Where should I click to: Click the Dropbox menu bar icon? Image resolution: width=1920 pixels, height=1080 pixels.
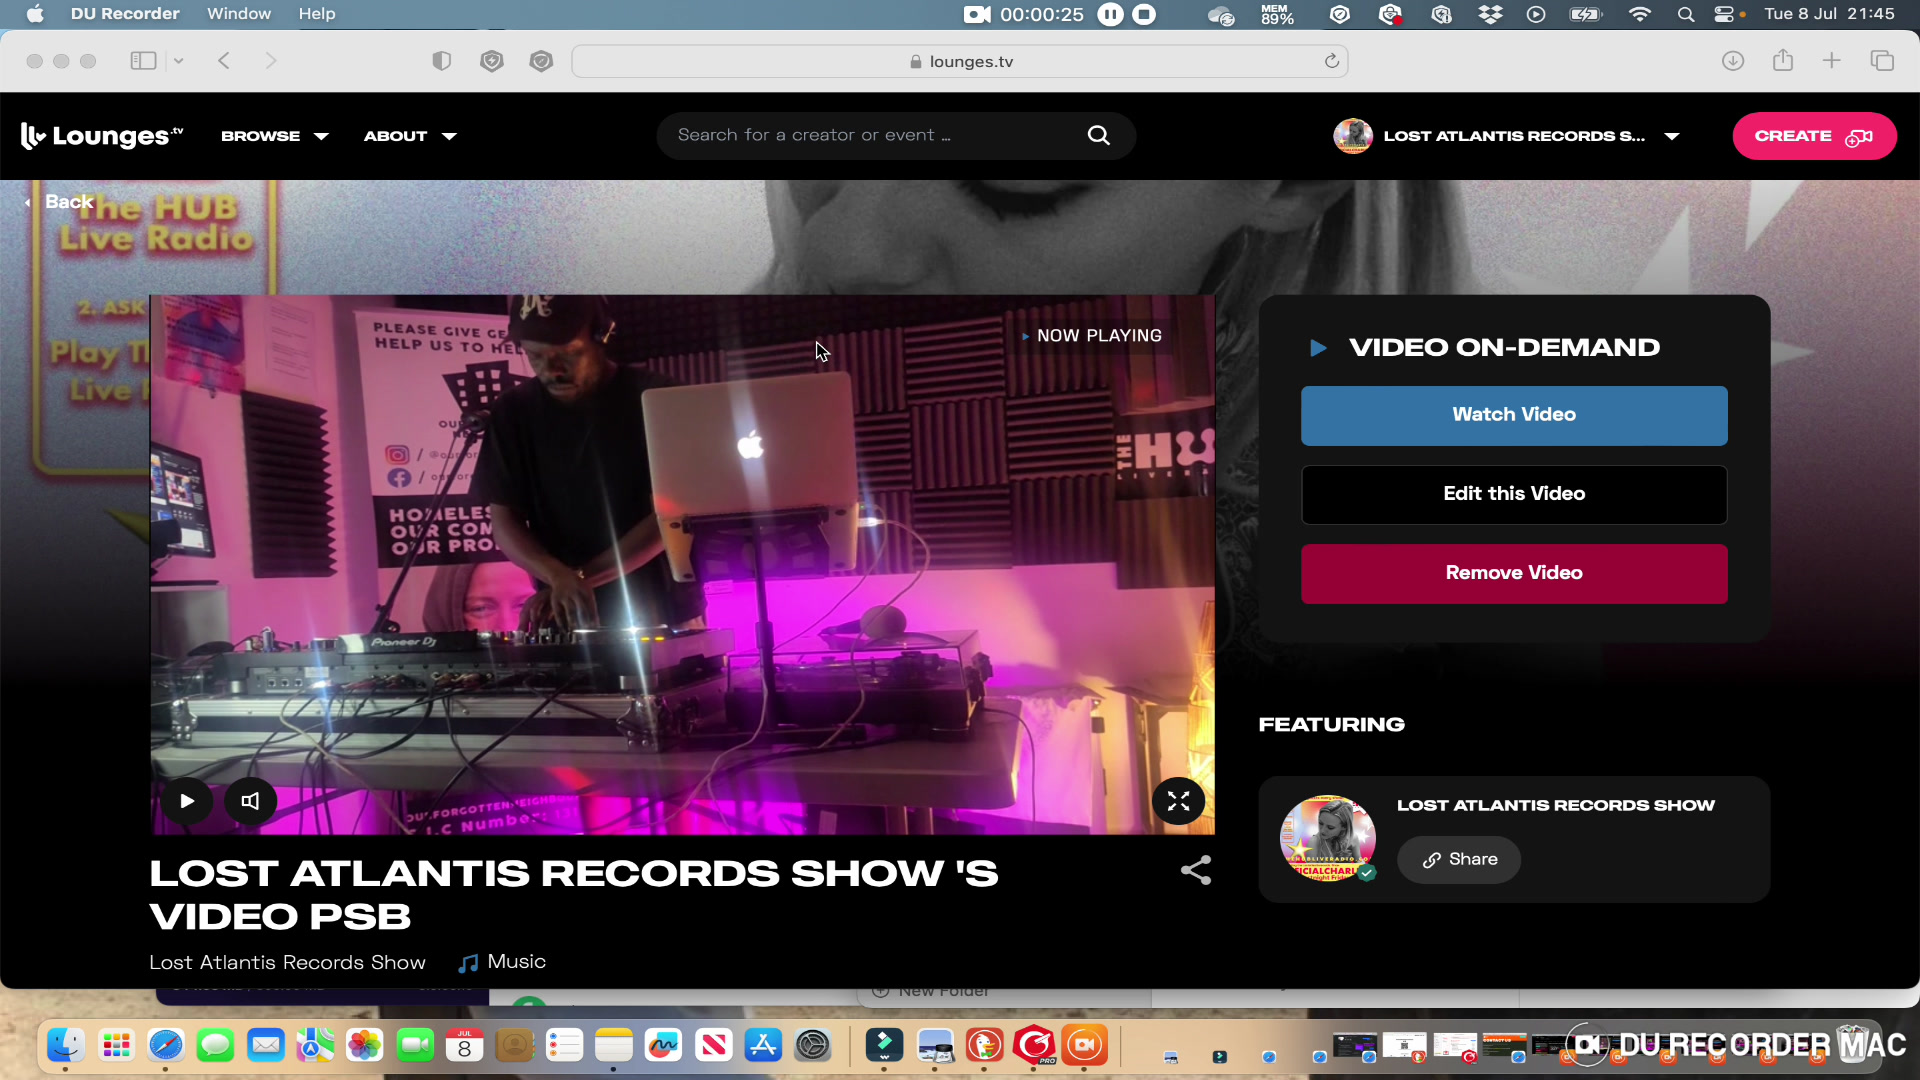click(1490, 14)
